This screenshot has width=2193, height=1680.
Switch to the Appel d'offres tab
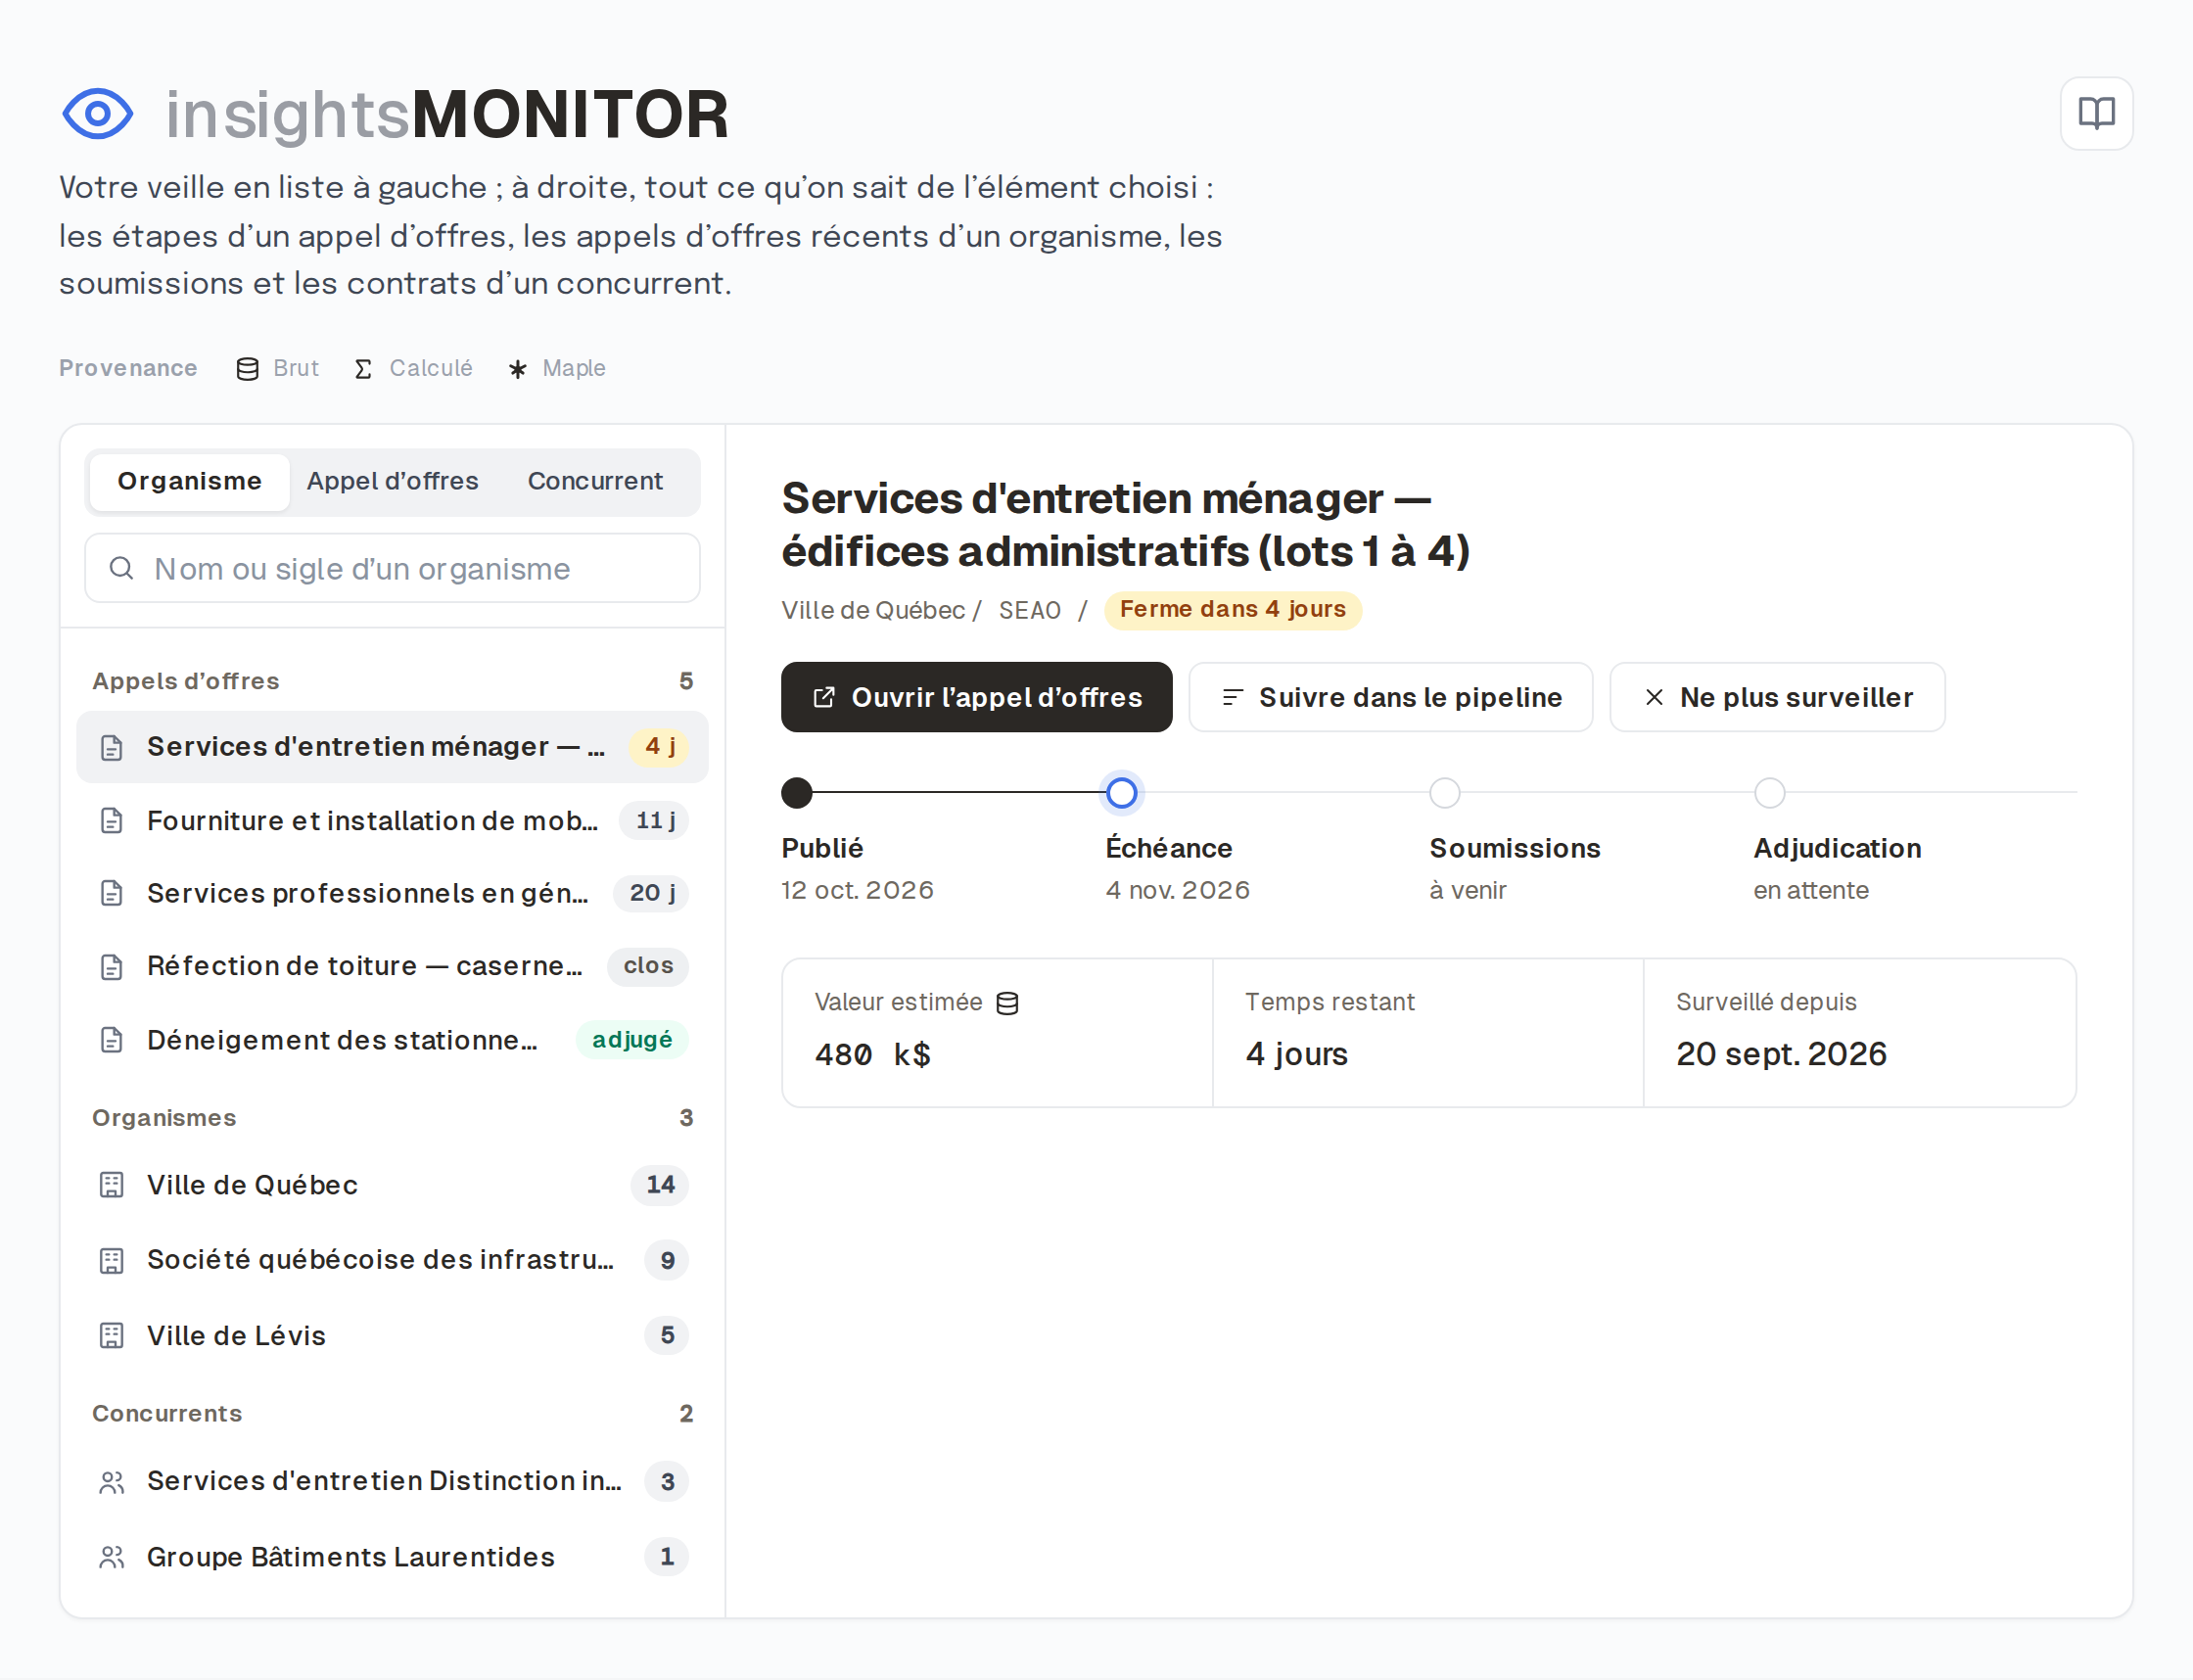coord(392,482)
